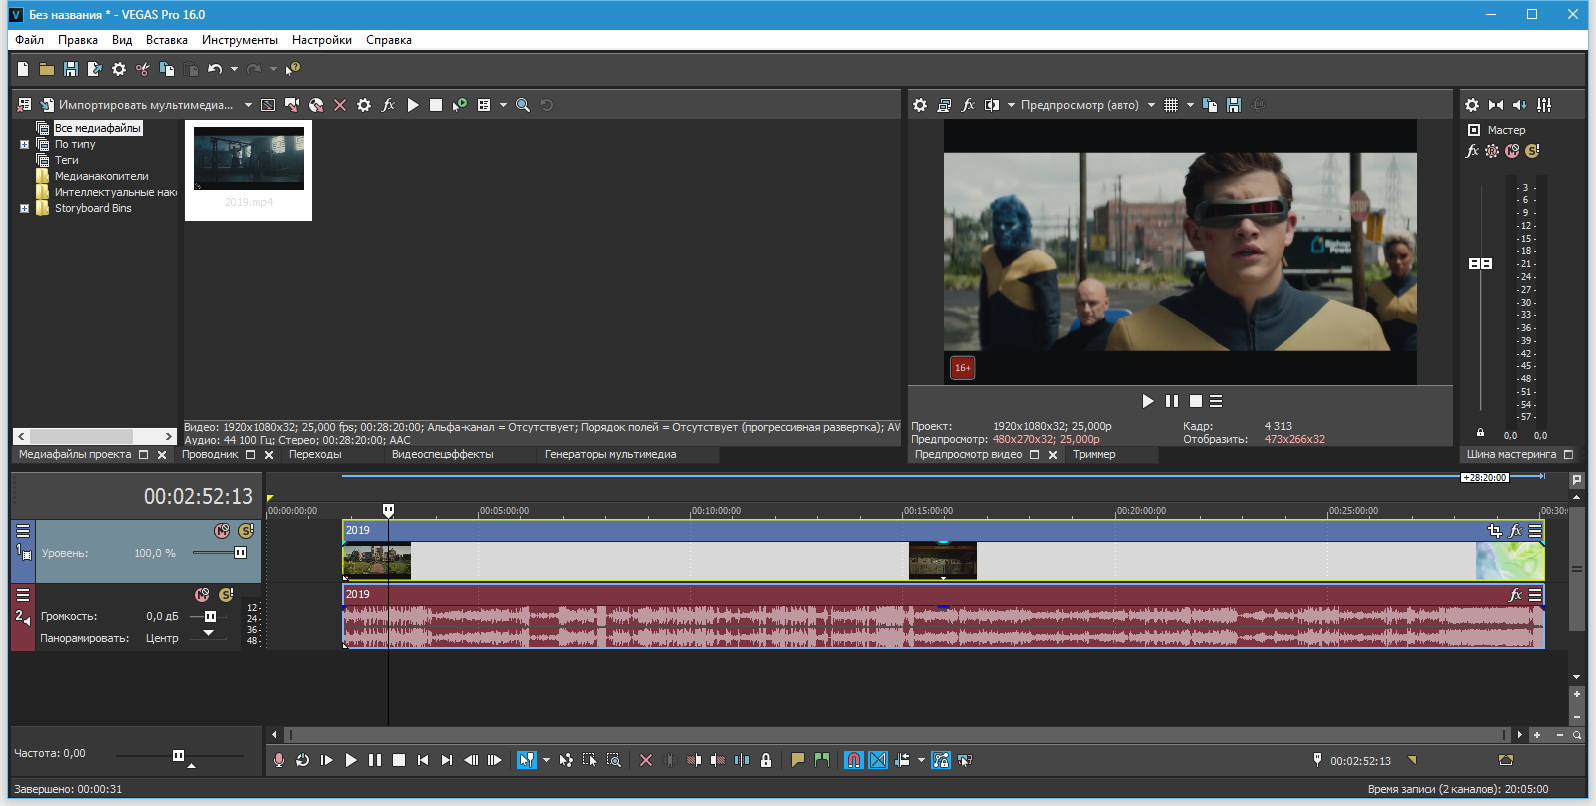
Task: Stop media preview in the Project Media toolbar
Action: tap(436, 105)
